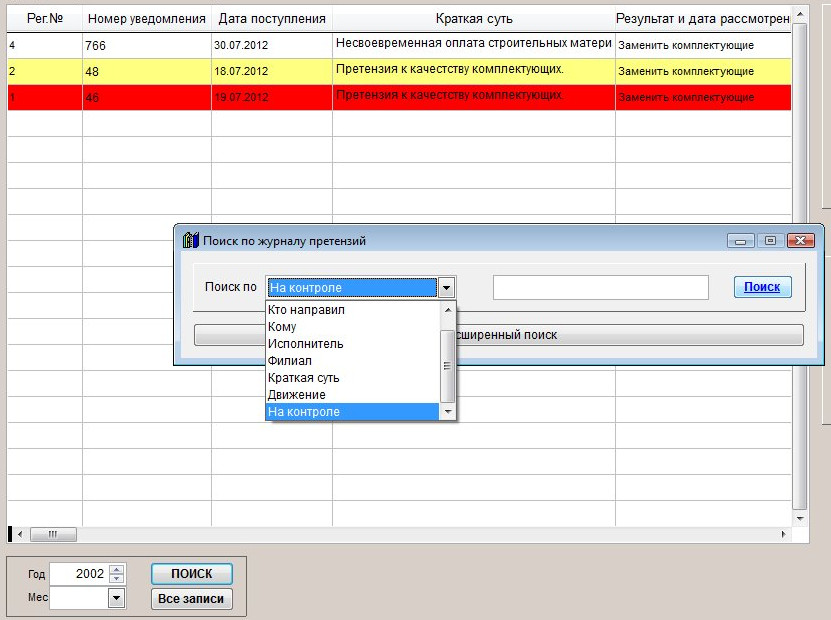Open the 'Мес' month dropdown
This screenshot has height=620, width=831.
click(117, 598)
